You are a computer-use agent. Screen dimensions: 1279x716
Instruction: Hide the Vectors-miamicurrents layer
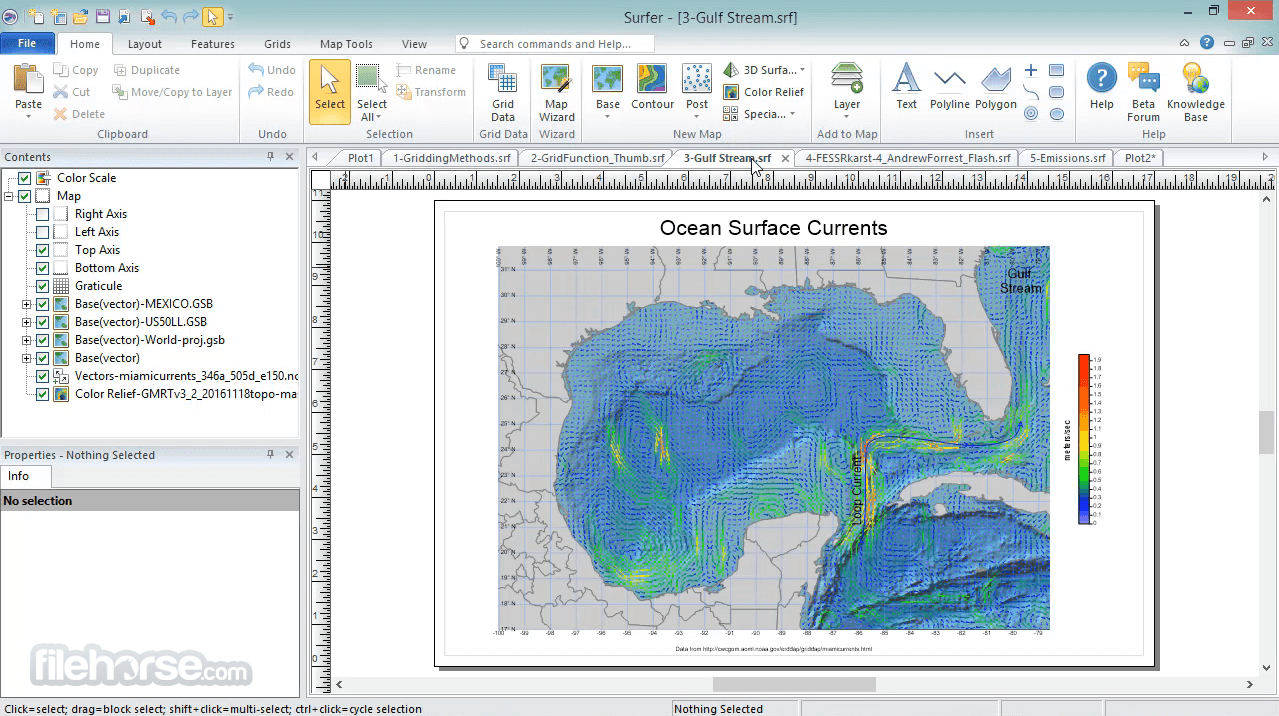tap(42, 376)
